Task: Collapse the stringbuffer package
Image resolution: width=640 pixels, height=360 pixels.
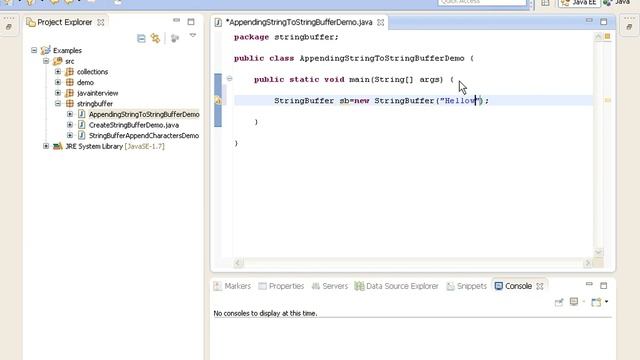Action: click(x=58, y=103)
